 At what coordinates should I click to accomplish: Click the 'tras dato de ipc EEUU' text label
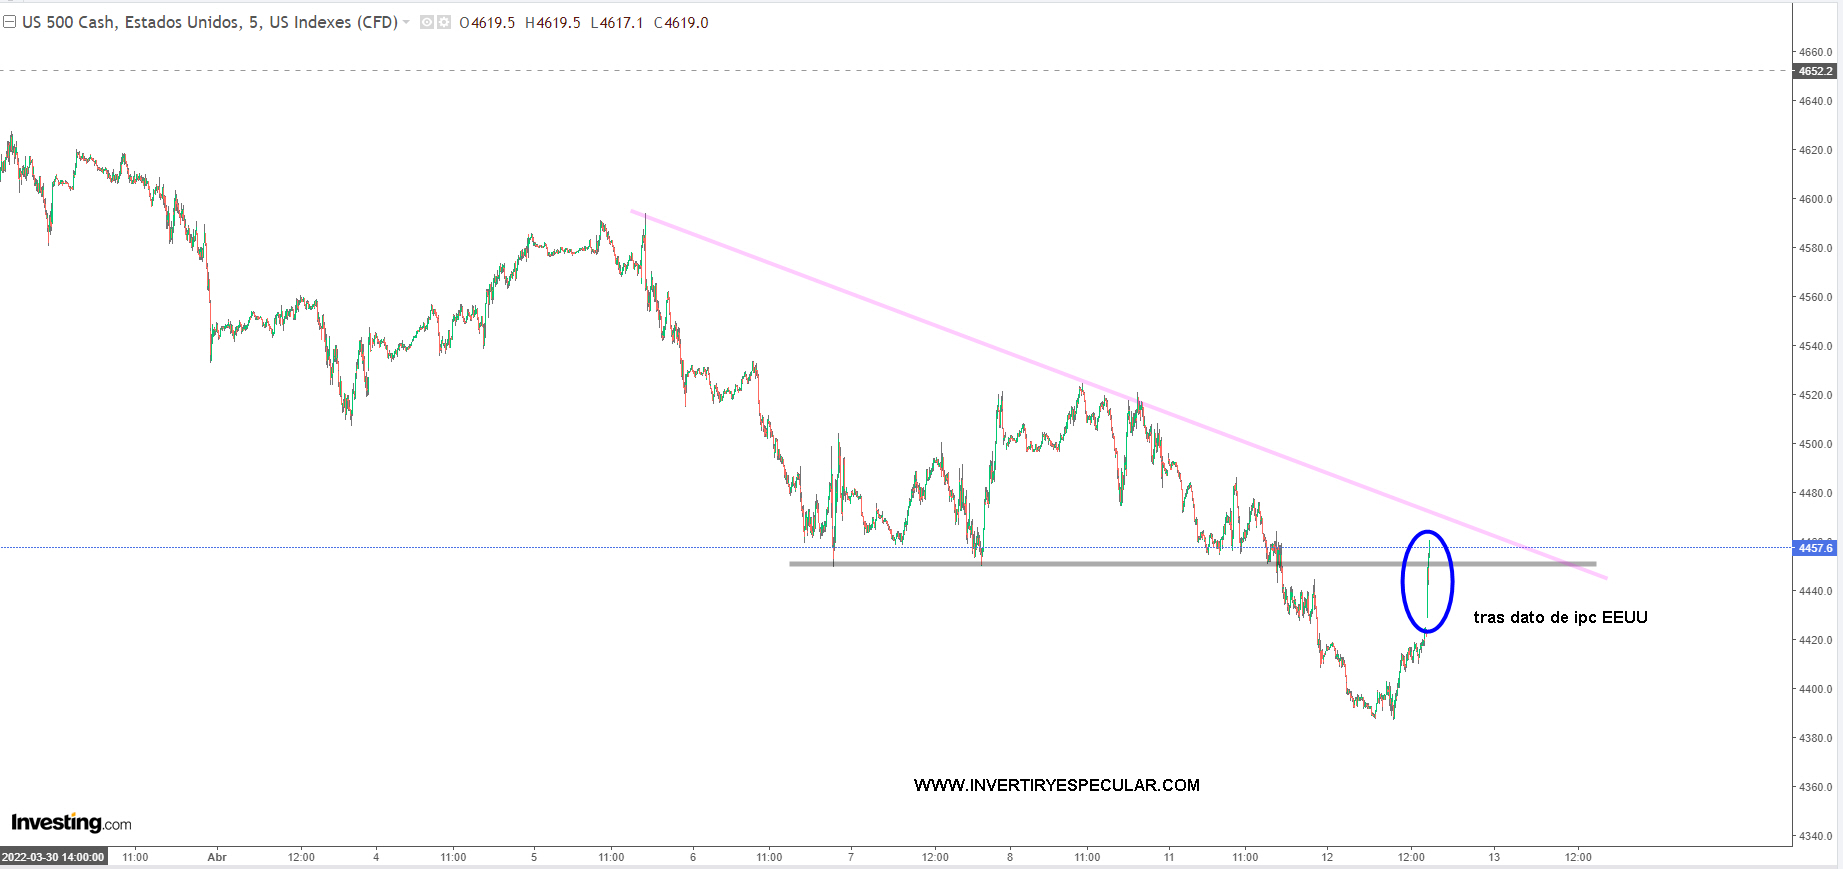coord(1560,617)
